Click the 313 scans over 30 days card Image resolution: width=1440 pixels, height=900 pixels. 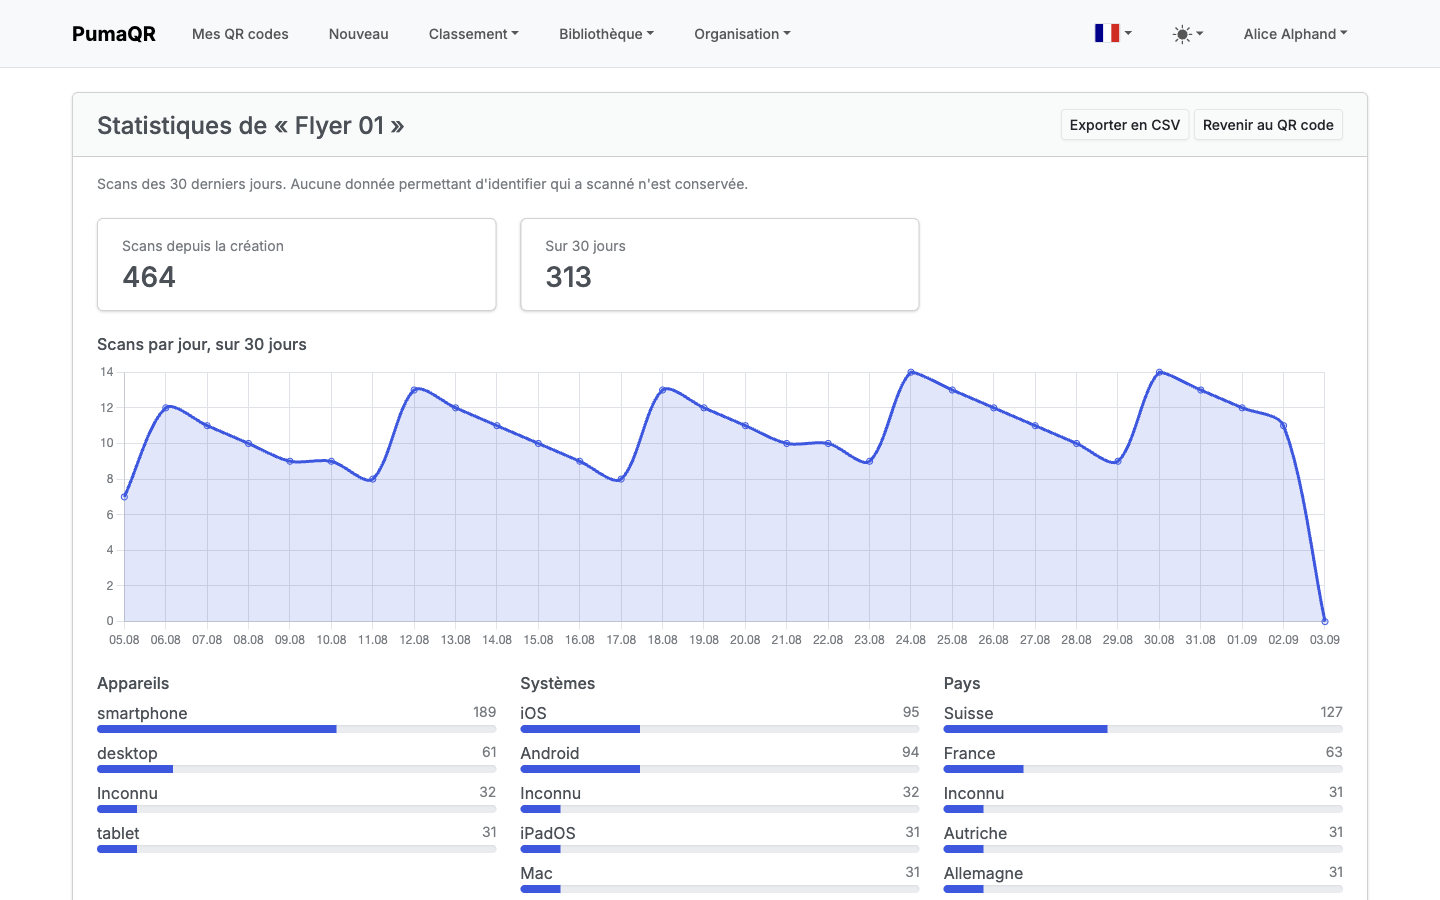click(720, 264)
